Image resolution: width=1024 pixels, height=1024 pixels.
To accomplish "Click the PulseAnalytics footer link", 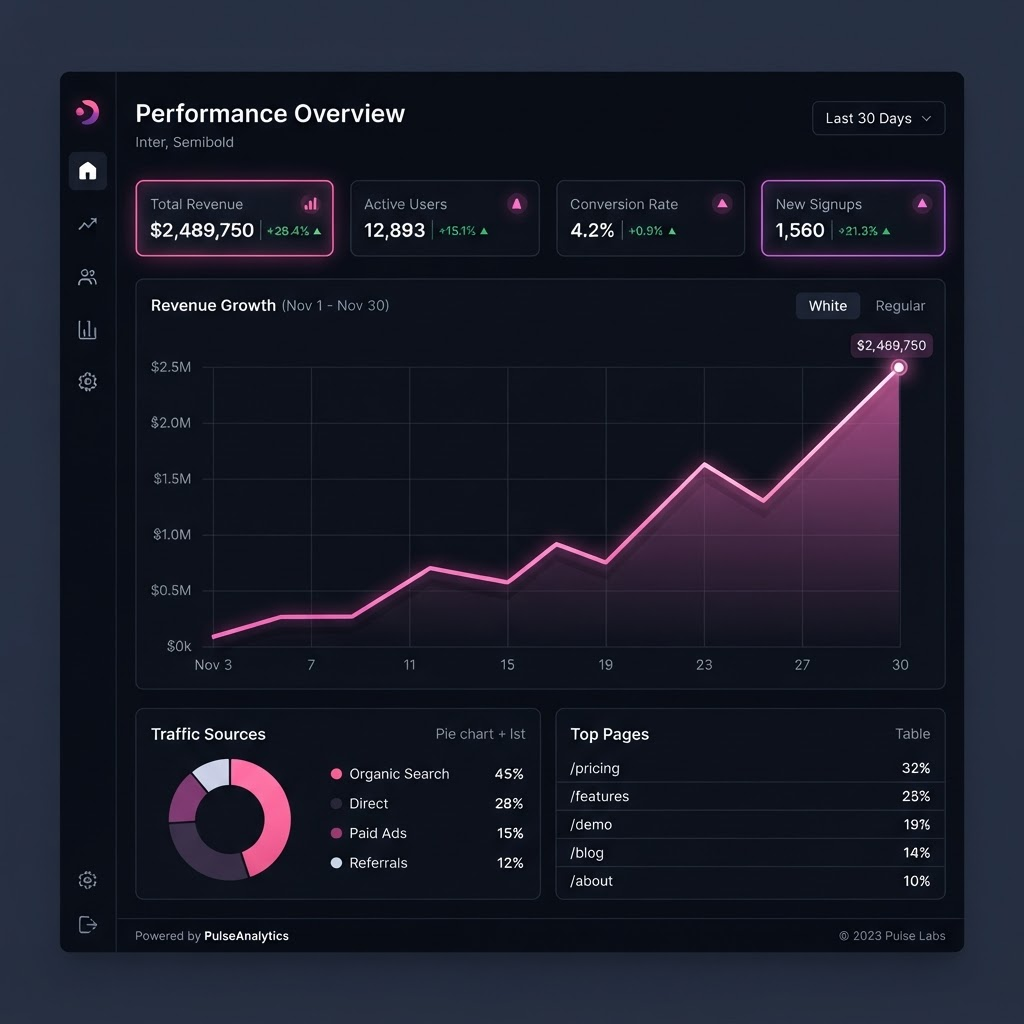I will coord(246,936).
